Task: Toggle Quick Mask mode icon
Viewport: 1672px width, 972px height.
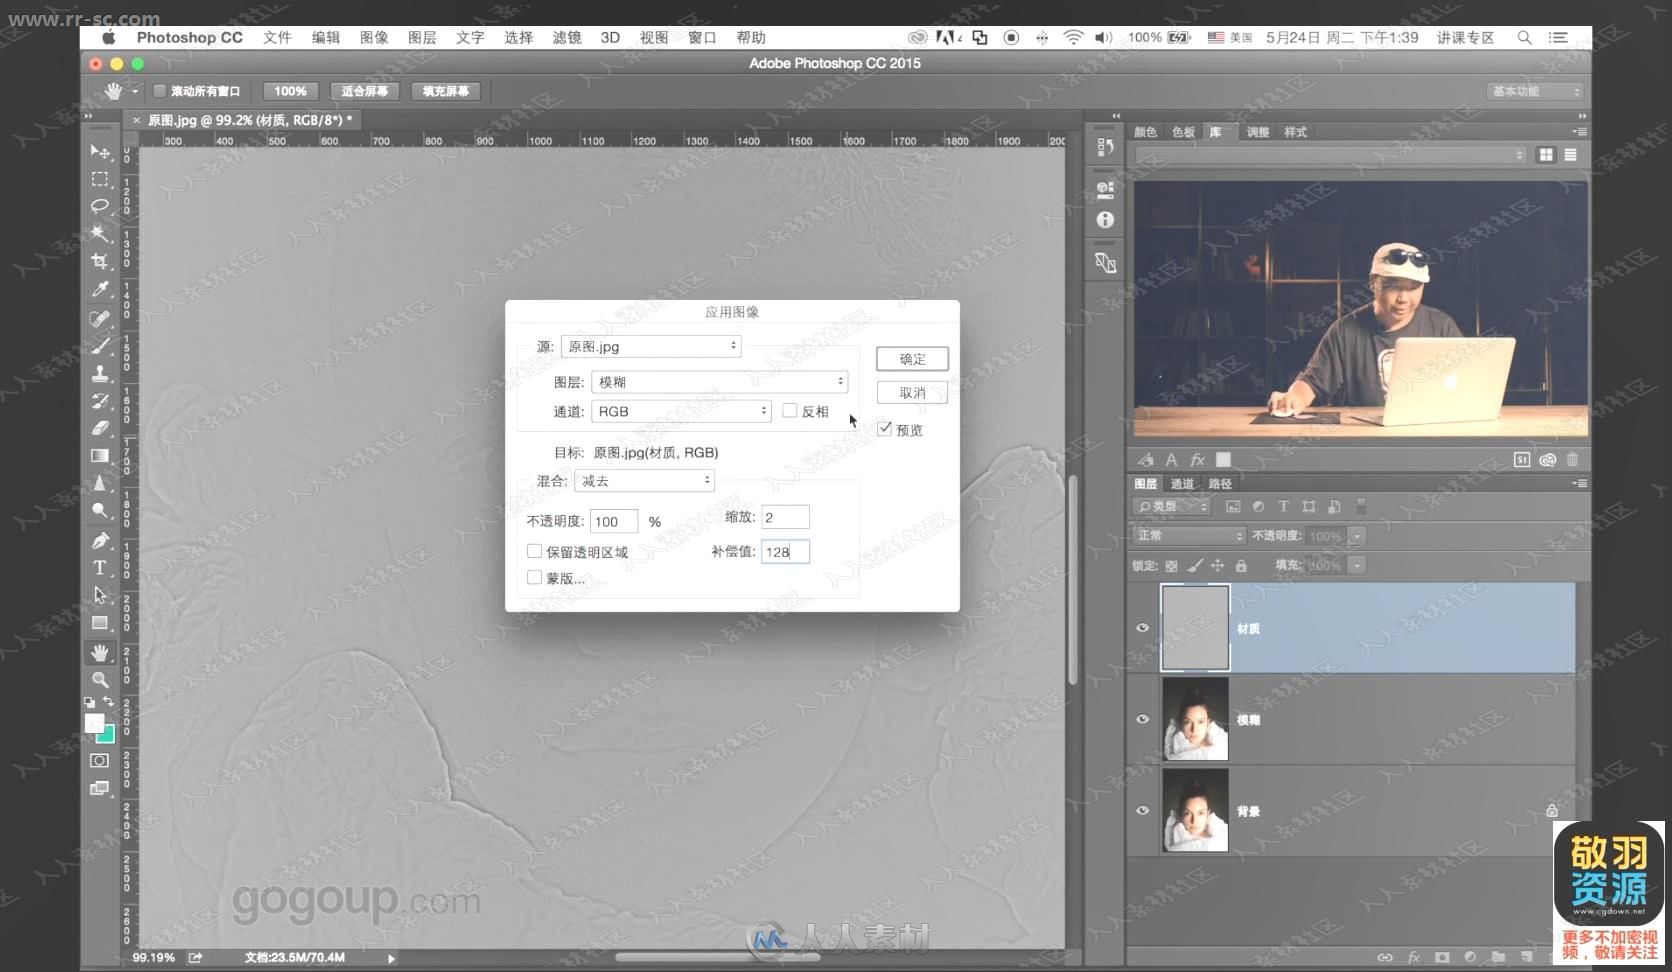Action: [x=99, y=761]
